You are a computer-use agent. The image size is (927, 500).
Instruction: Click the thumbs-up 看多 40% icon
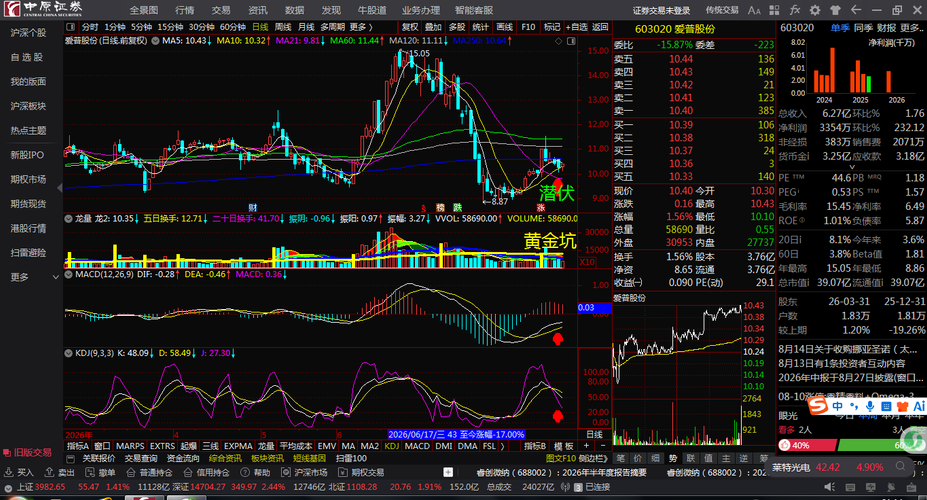coord(785,445)
